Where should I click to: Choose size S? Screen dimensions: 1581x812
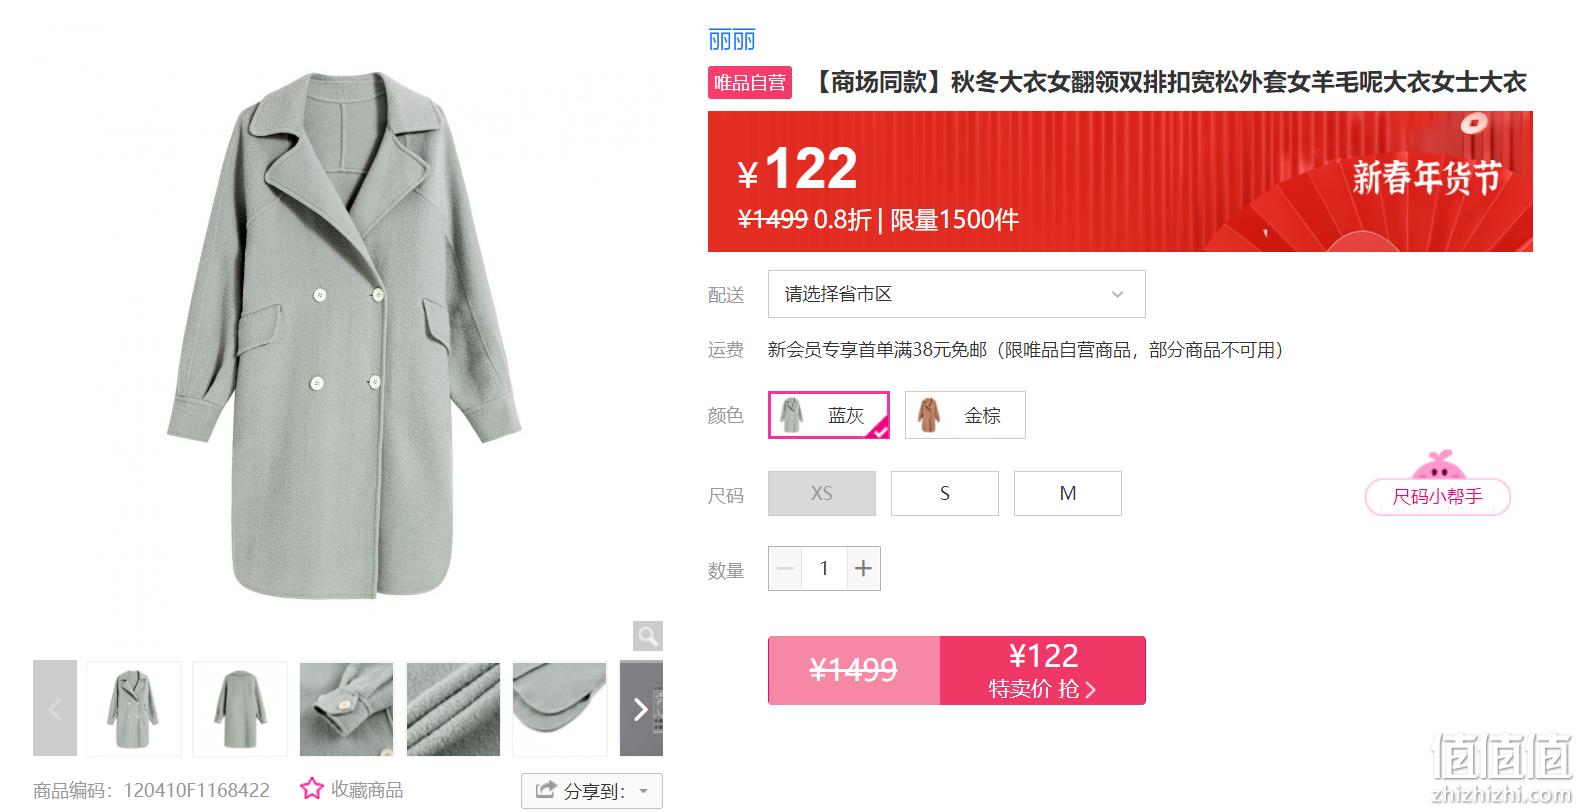945,493
